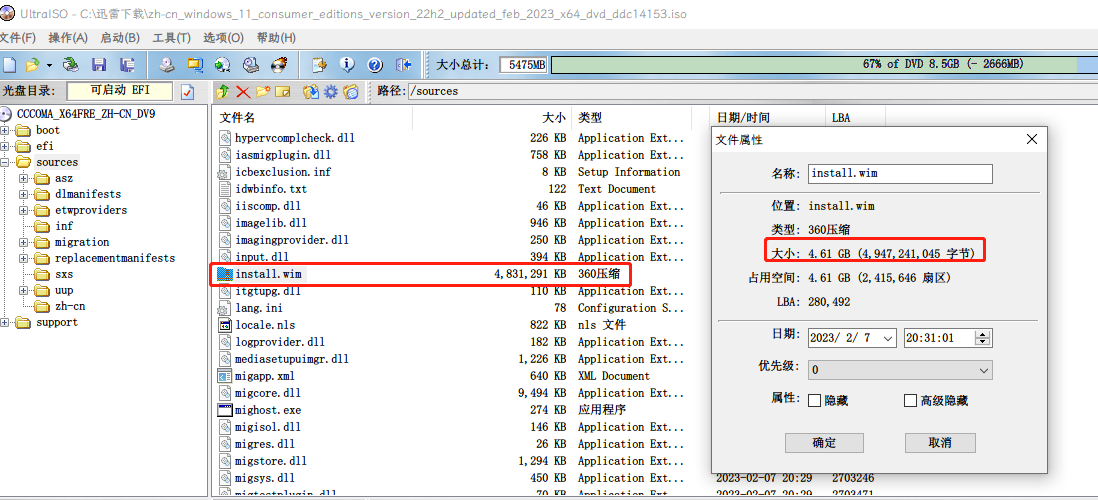Click the 名称 install.wim input field
1098x500 pixels.
(900, 174)
